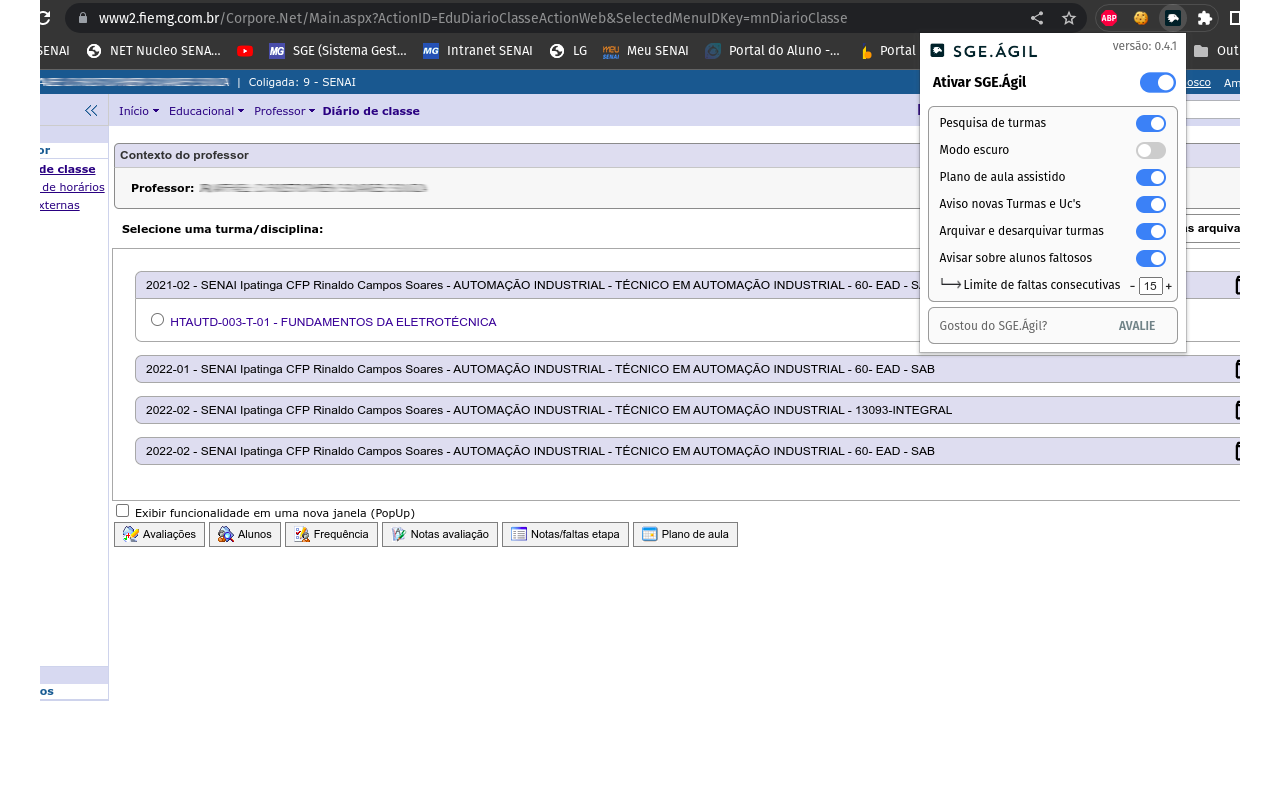Open Plano de aula from the bottom toolbar
The width and height of the screenshot is (1280, 800).
click(x=685, y=535)
